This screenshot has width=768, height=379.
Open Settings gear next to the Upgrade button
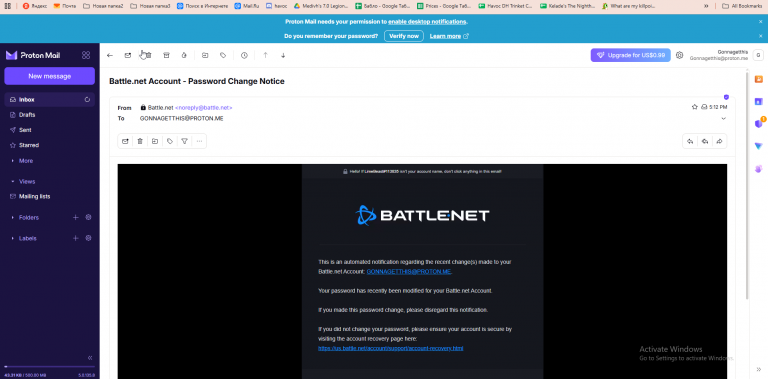(x=679, y=55)
